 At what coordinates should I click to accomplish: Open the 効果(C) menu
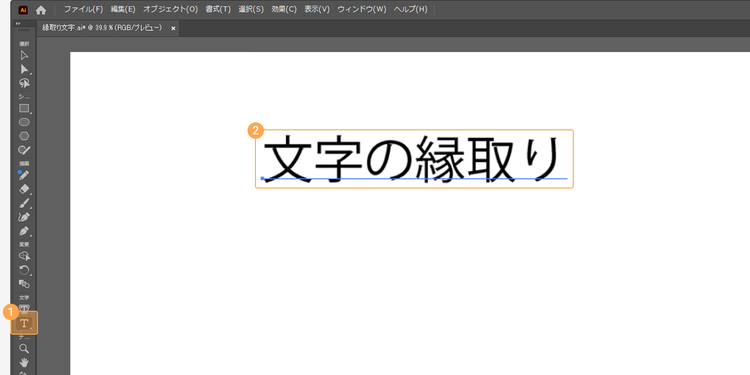[x=284, y=10]
